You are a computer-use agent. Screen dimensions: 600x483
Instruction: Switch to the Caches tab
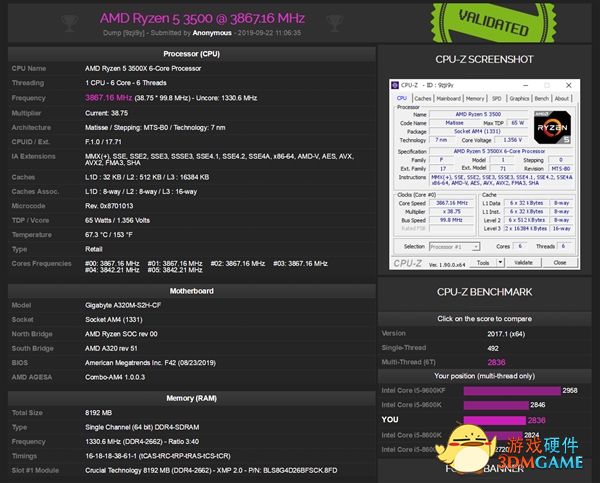[422, 98]
